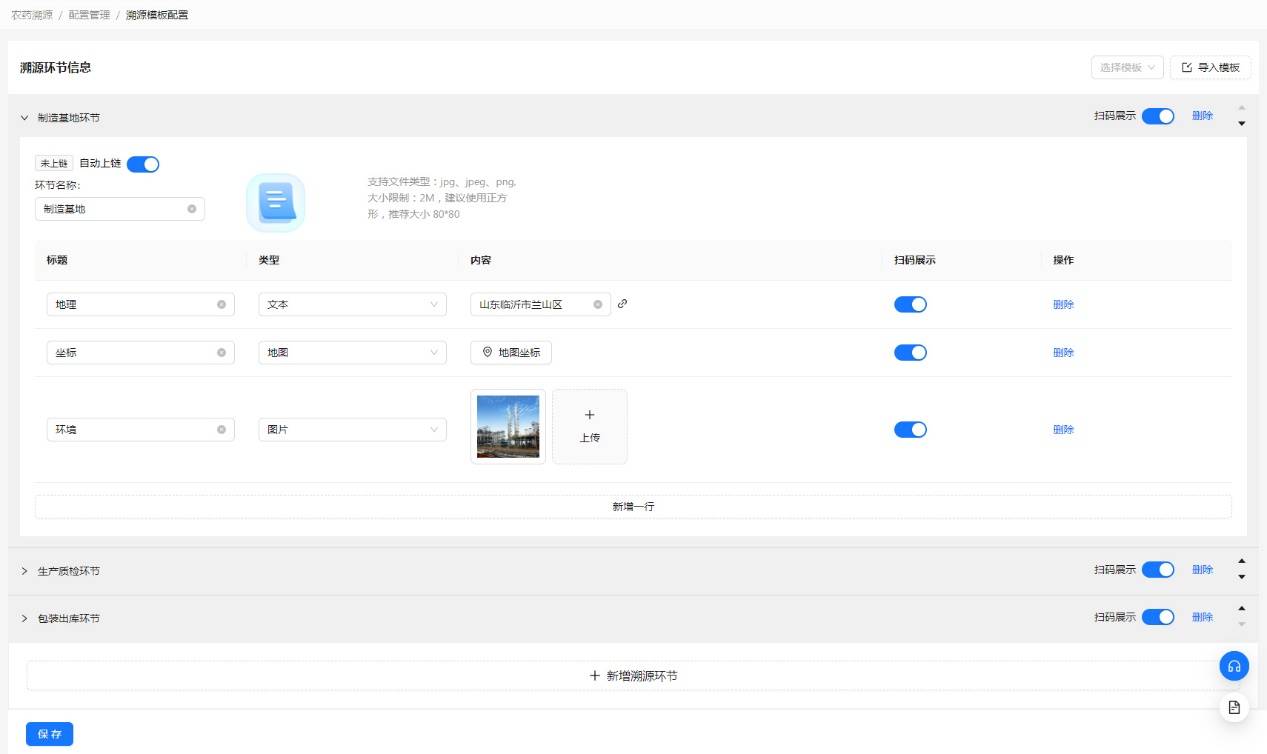Open the document floating button at bottom right
The image size is (1267, 754).
tap(1234, 707)
